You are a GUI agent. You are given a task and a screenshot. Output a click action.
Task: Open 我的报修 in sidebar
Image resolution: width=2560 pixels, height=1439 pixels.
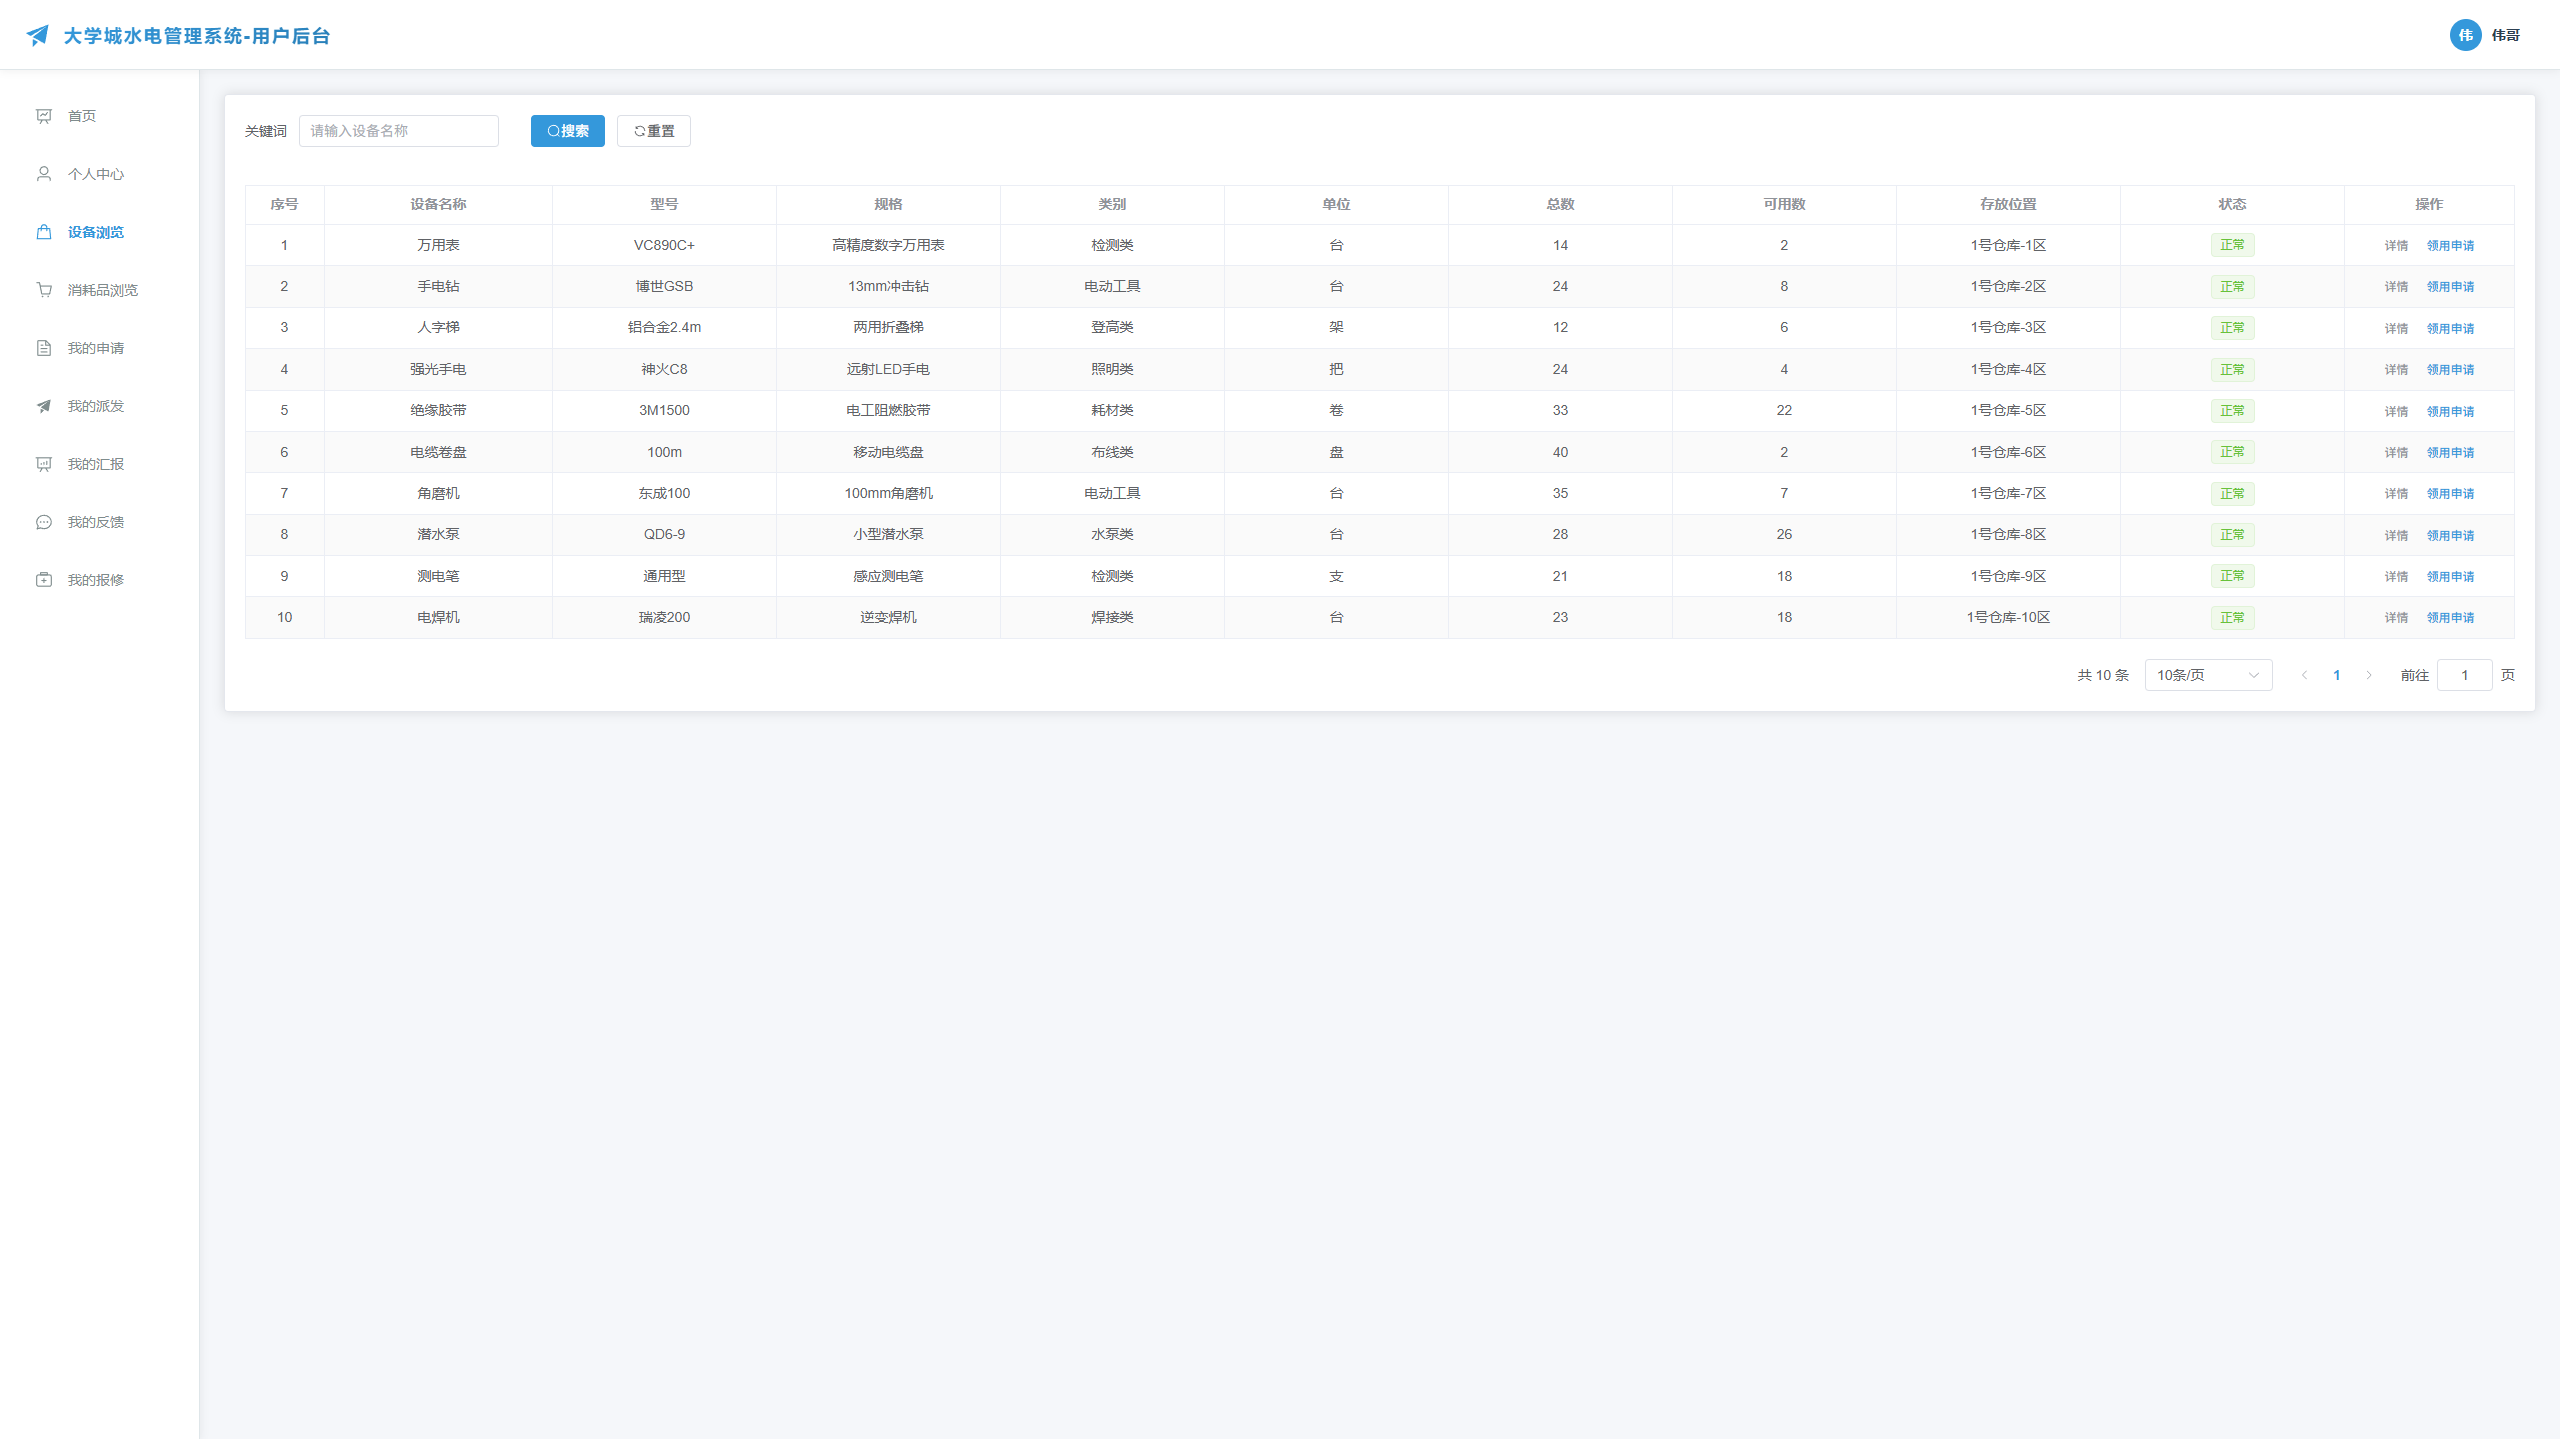[99, 580]
